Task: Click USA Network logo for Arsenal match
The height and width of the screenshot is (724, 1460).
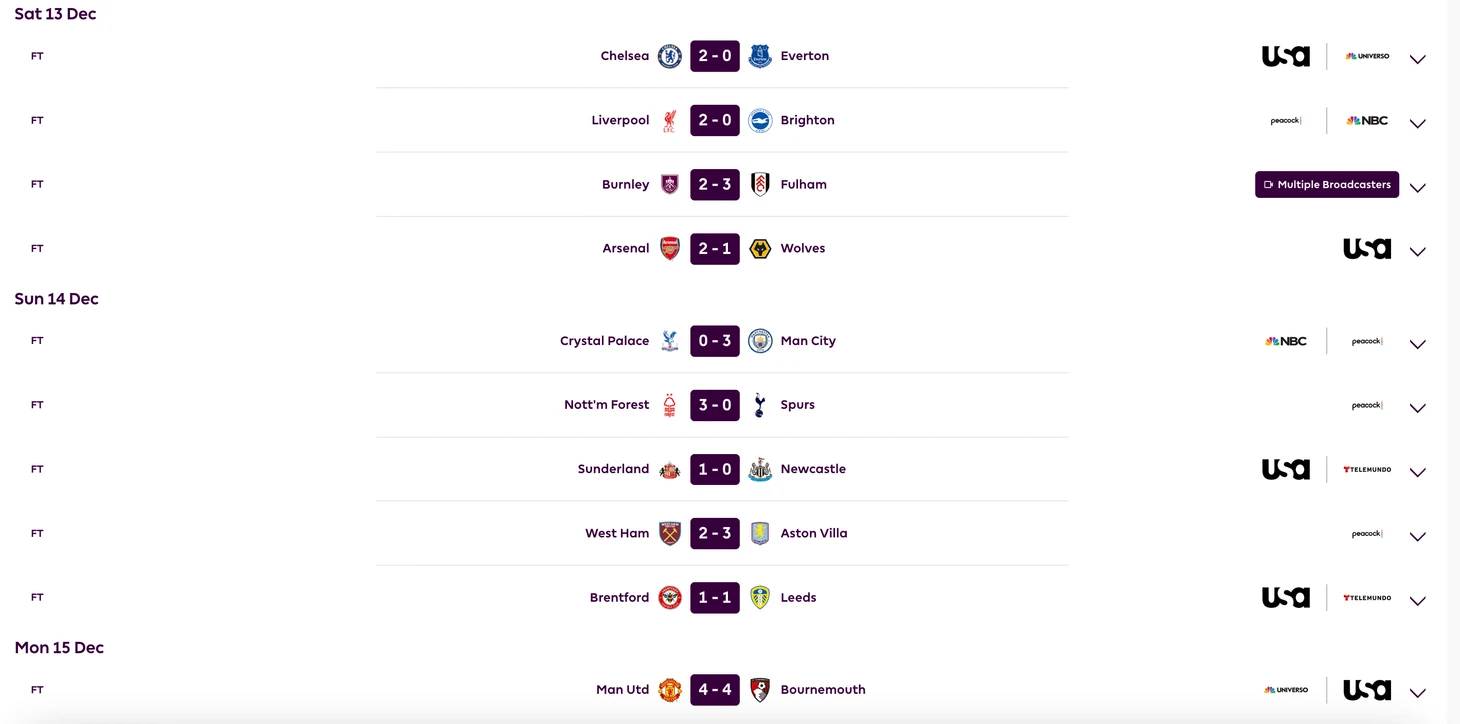Action: click(1366, 249)
